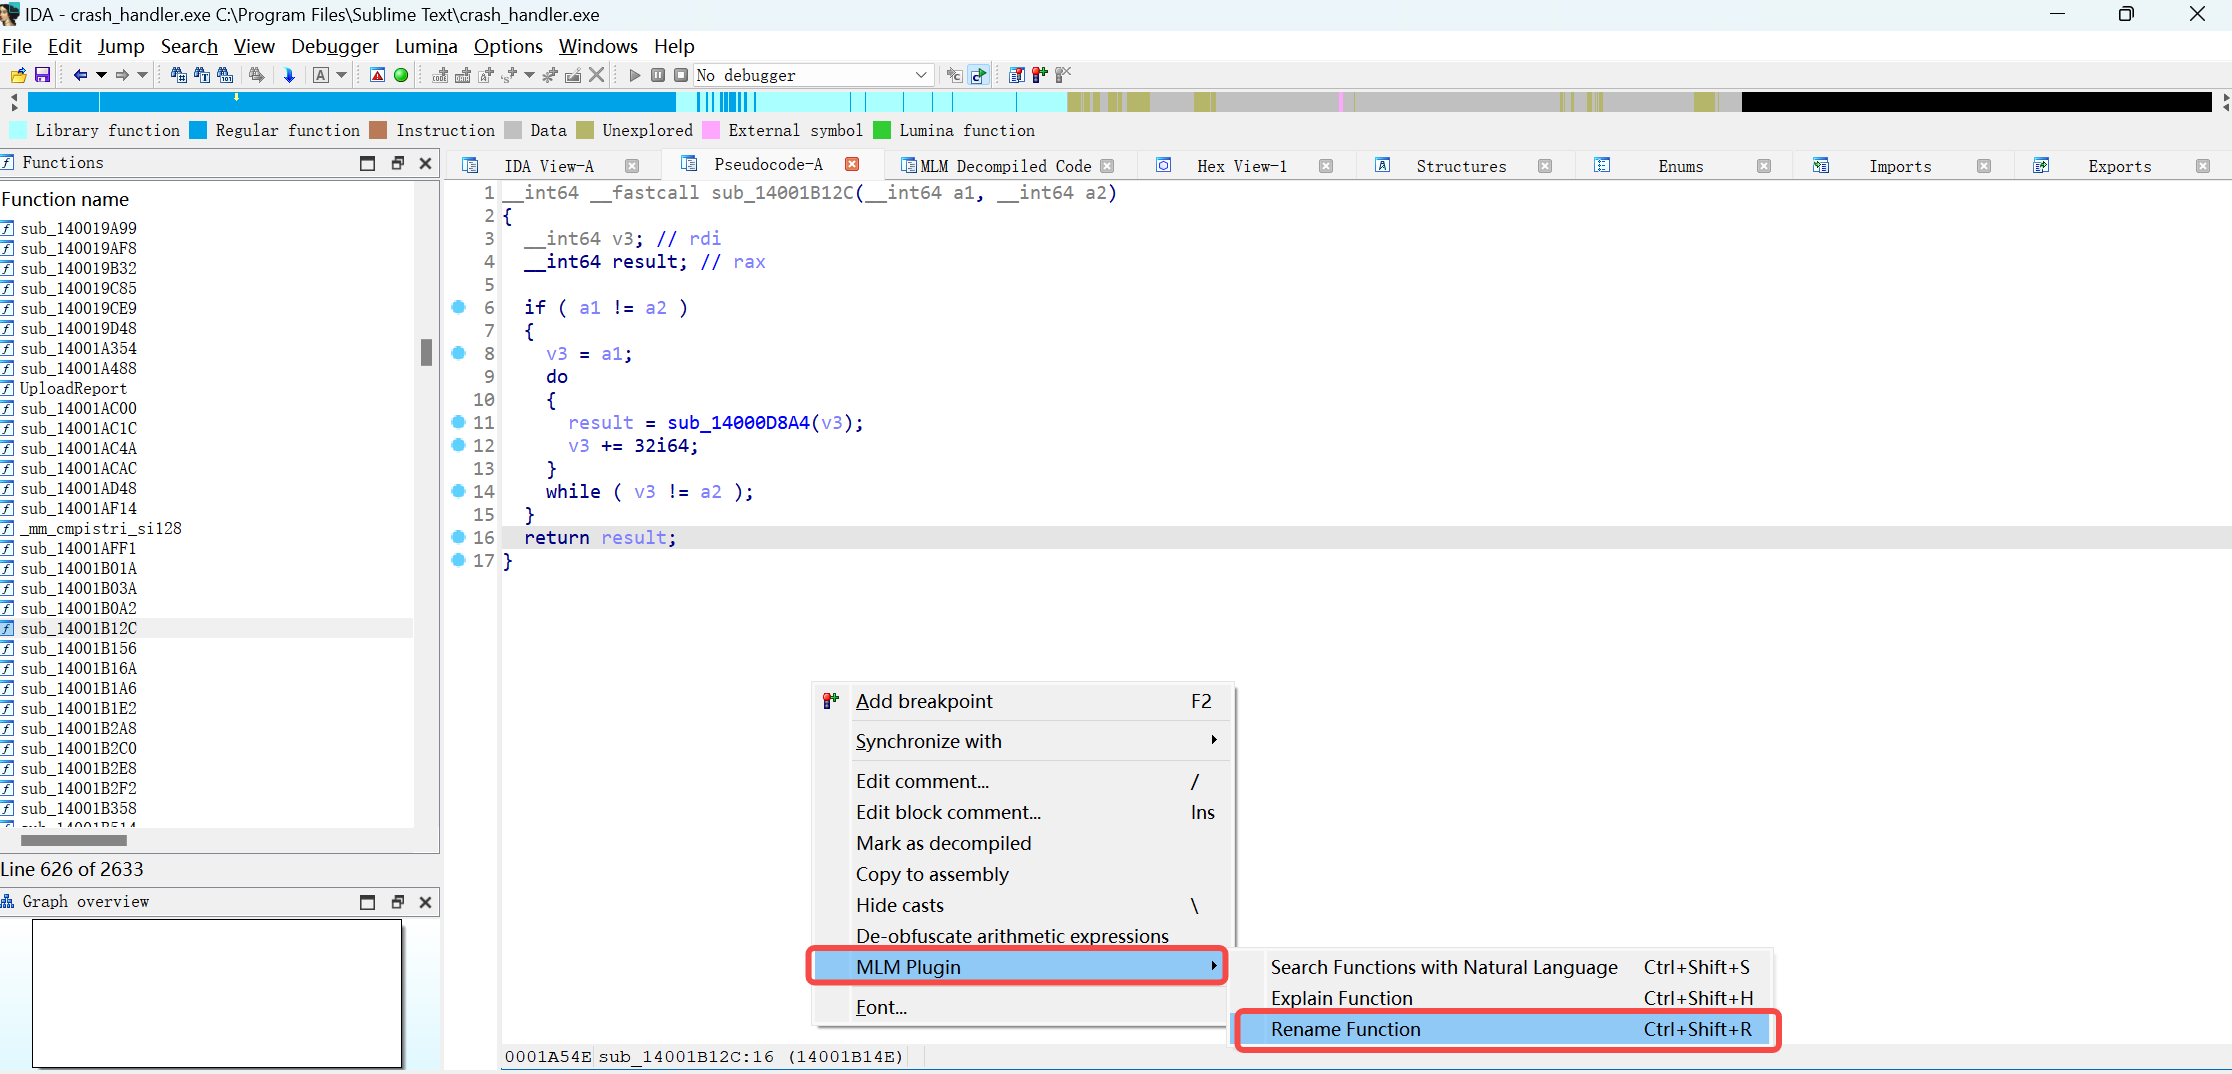
Task: Close the Graph overview panel
Action: (x=425, y=902)
